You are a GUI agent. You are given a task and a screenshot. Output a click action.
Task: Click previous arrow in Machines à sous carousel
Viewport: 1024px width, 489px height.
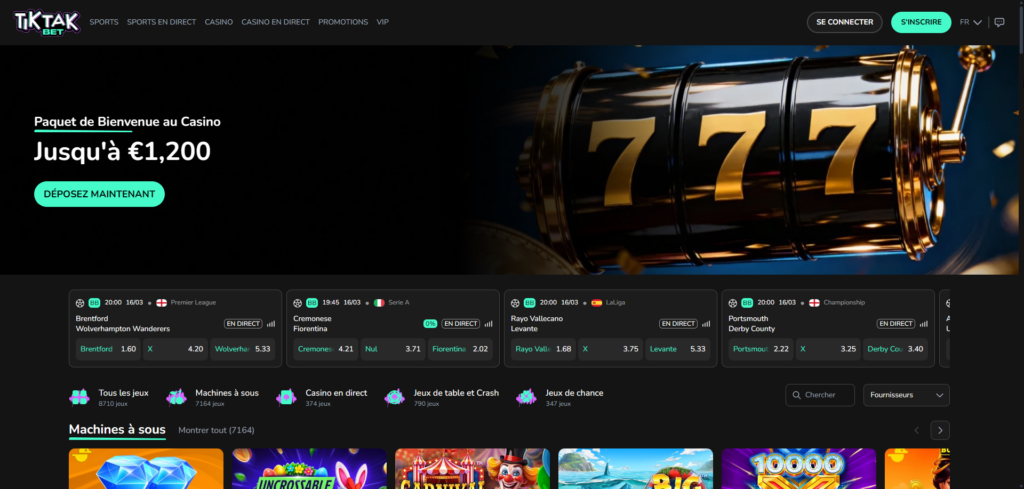916,430
